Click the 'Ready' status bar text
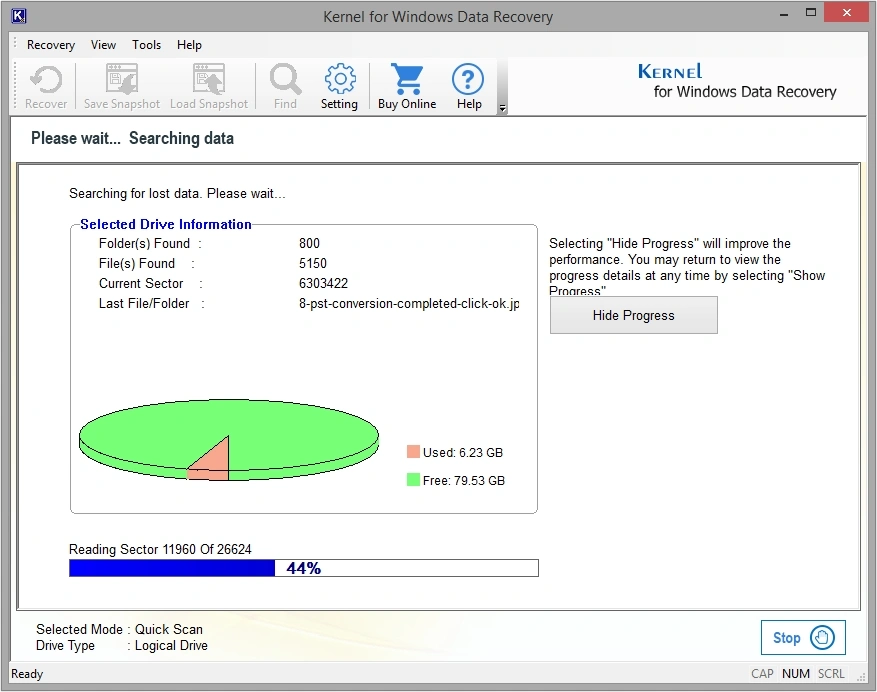The width and height of the screenshot is (877, 692). (27, 674)
